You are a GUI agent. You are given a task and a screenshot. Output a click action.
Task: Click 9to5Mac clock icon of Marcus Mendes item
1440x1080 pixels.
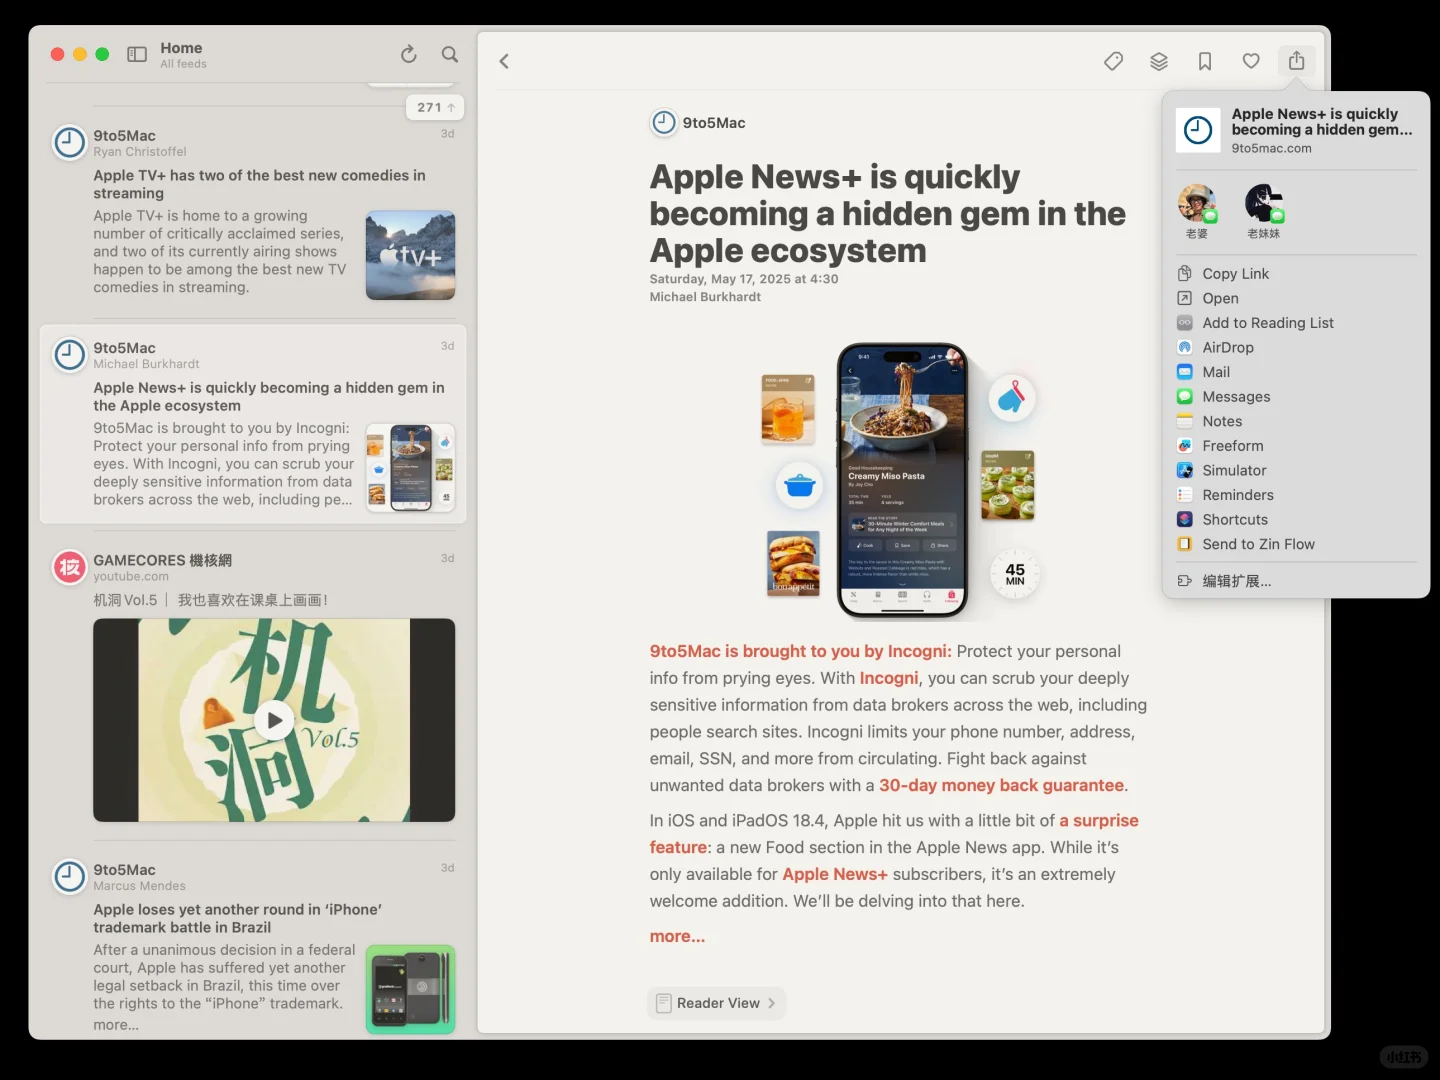[69, 877]
